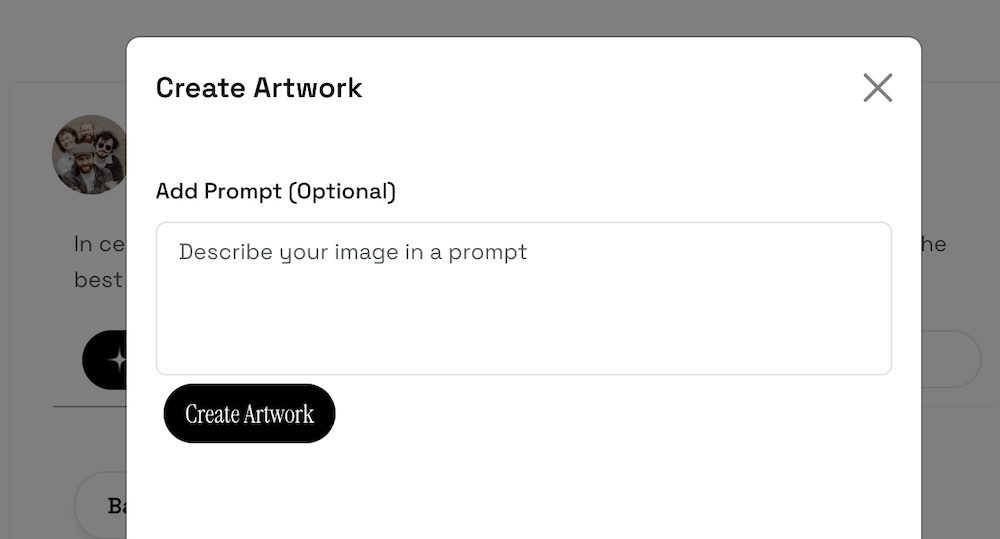1000x539 pixels.
Task: Click the "Describe your image in a prompt" placeholder
Action: tap(353, 252)
